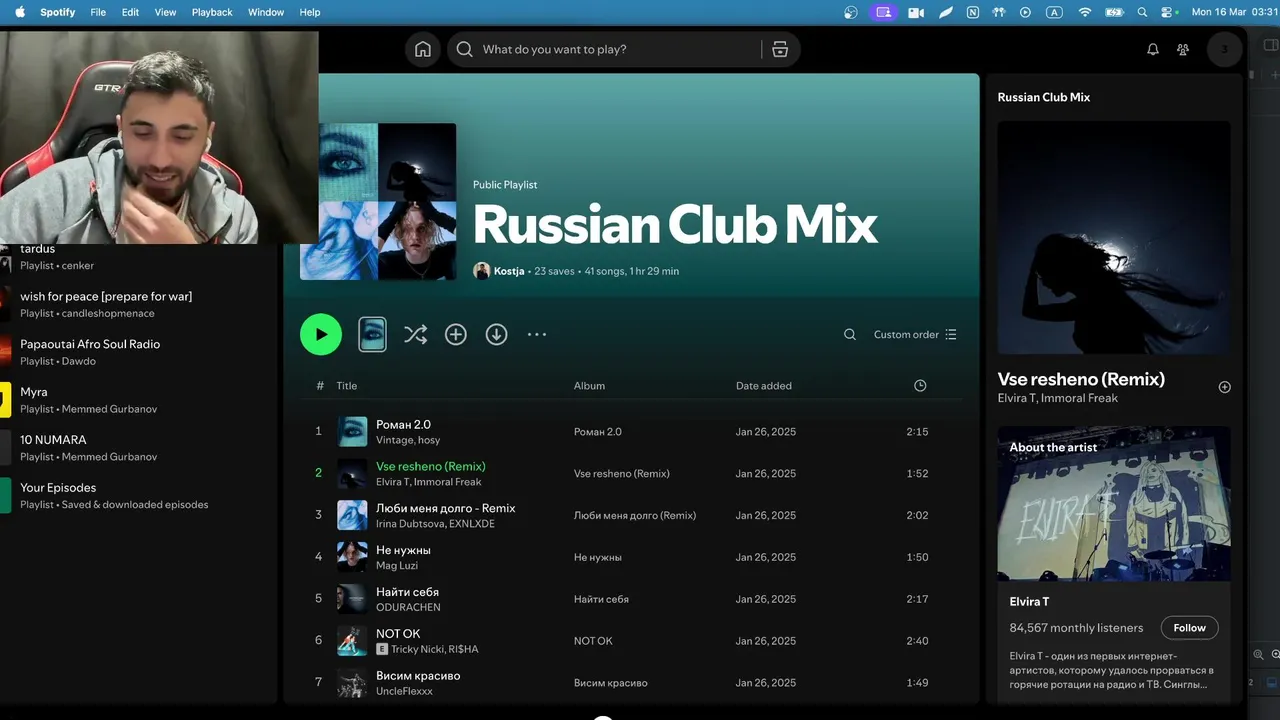This screenshot has width=1280, height=720.
Task: Open album link NOT OK
Action: click(x=593, y=641)
